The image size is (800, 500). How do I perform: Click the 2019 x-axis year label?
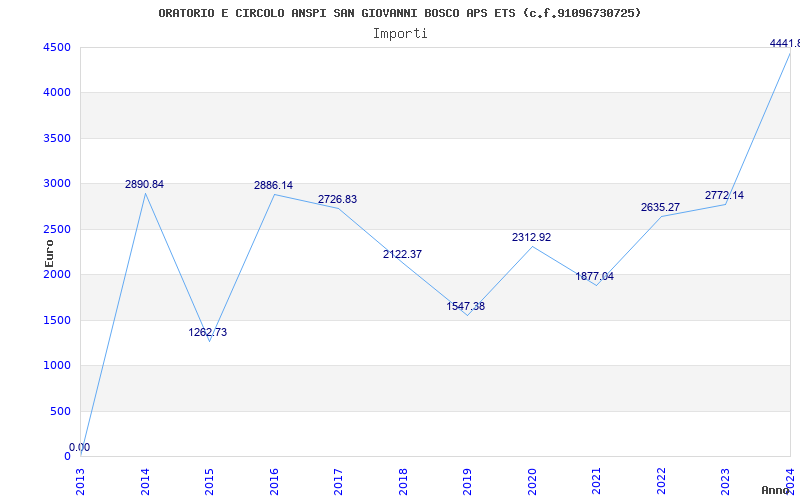click(x=468, y=481)
